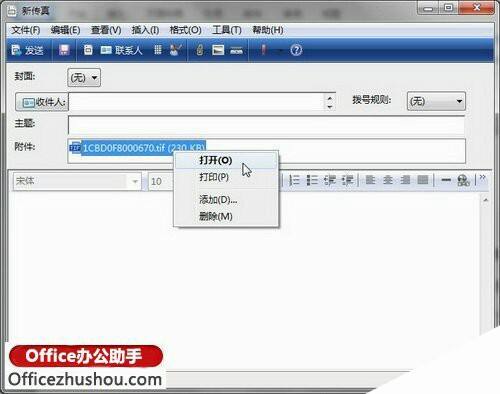500x394 pixels.
Task: Choose 添加(D)... from the context menu
Action: click(x=226, y=200)
